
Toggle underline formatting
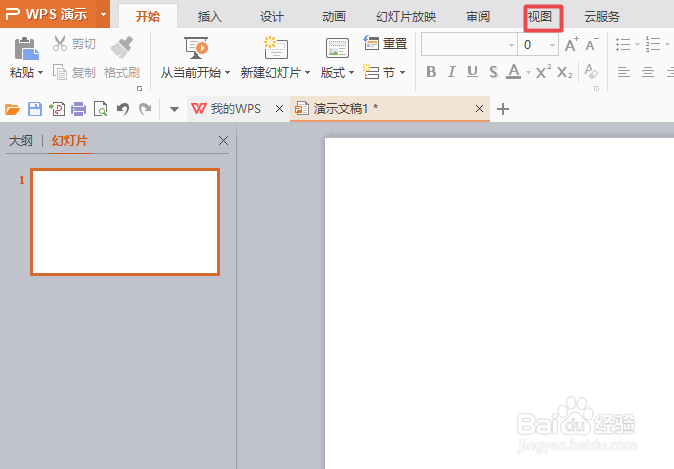472,72
